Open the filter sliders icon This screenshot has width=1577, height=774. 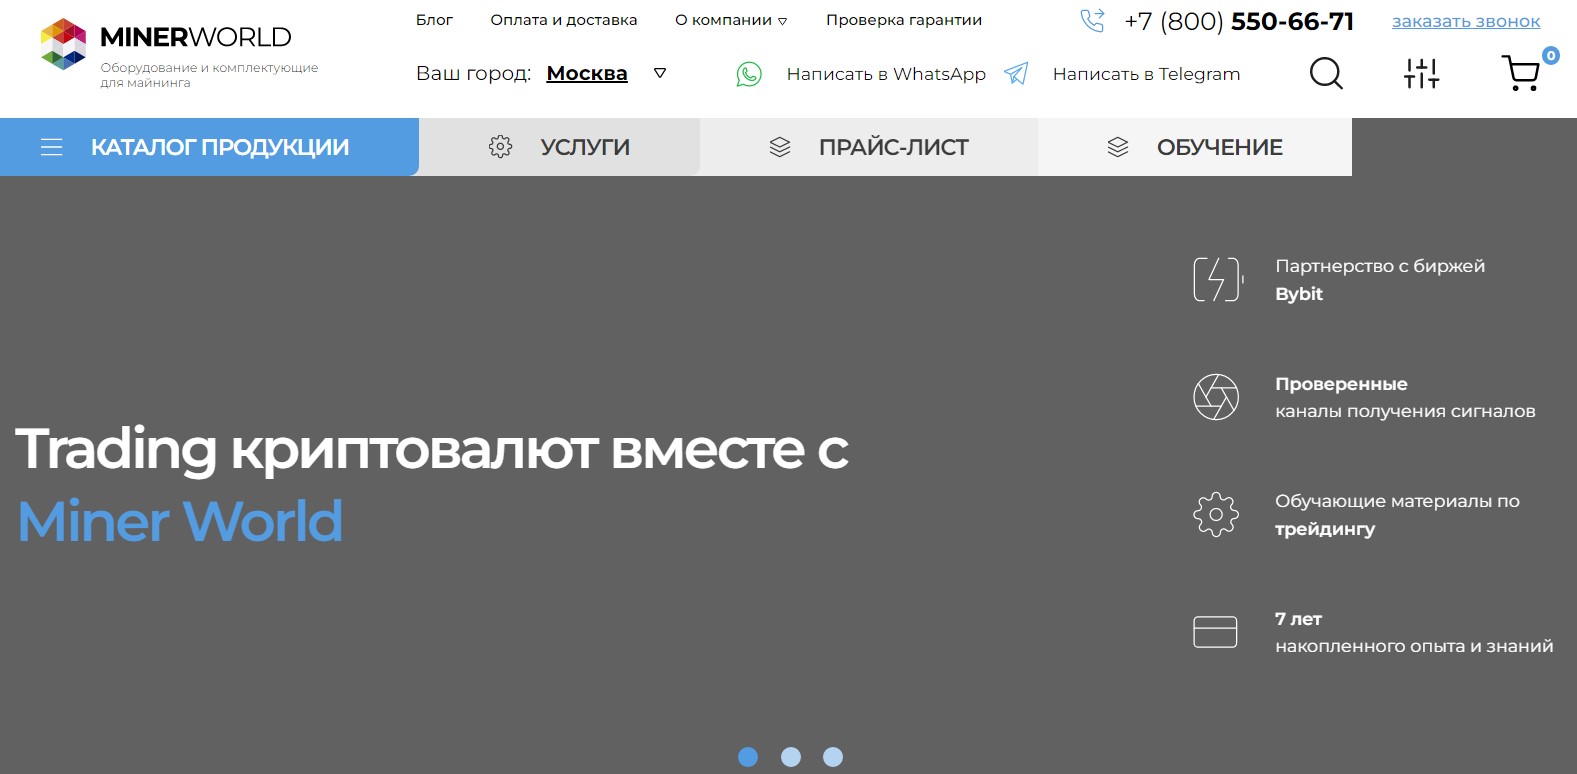click(1421, 73)
